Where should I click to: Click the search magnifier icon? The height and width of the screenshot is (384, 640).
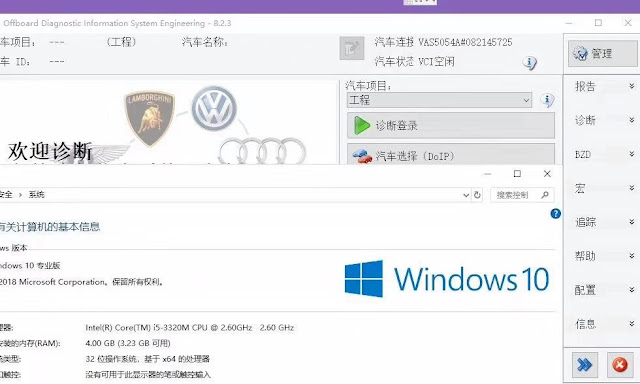point(544,195)
